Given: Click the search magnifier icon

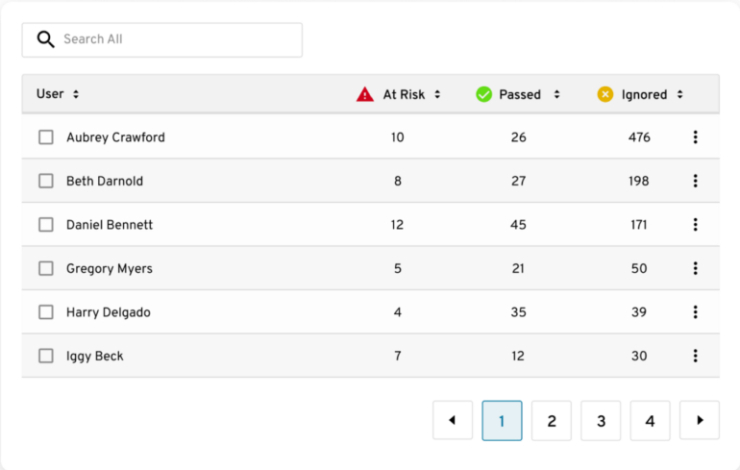Looking at the screenshot, I should (x=44, y=40).
